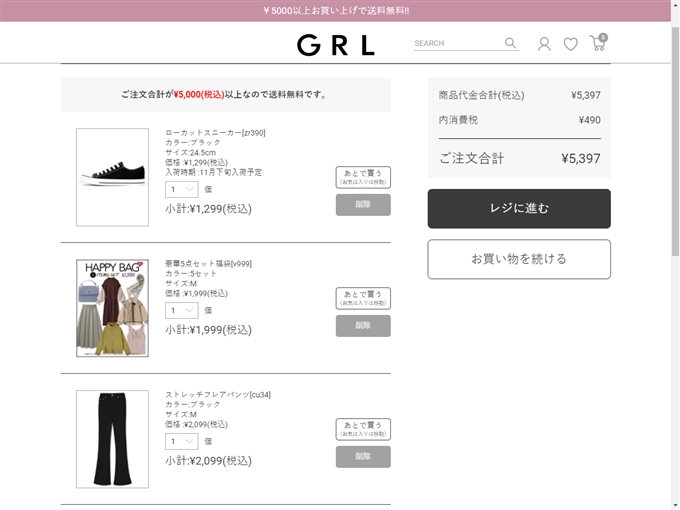Open quantity dropdown for low-cut sneaker
Viewport: 680px width, 510px height.
182,190
